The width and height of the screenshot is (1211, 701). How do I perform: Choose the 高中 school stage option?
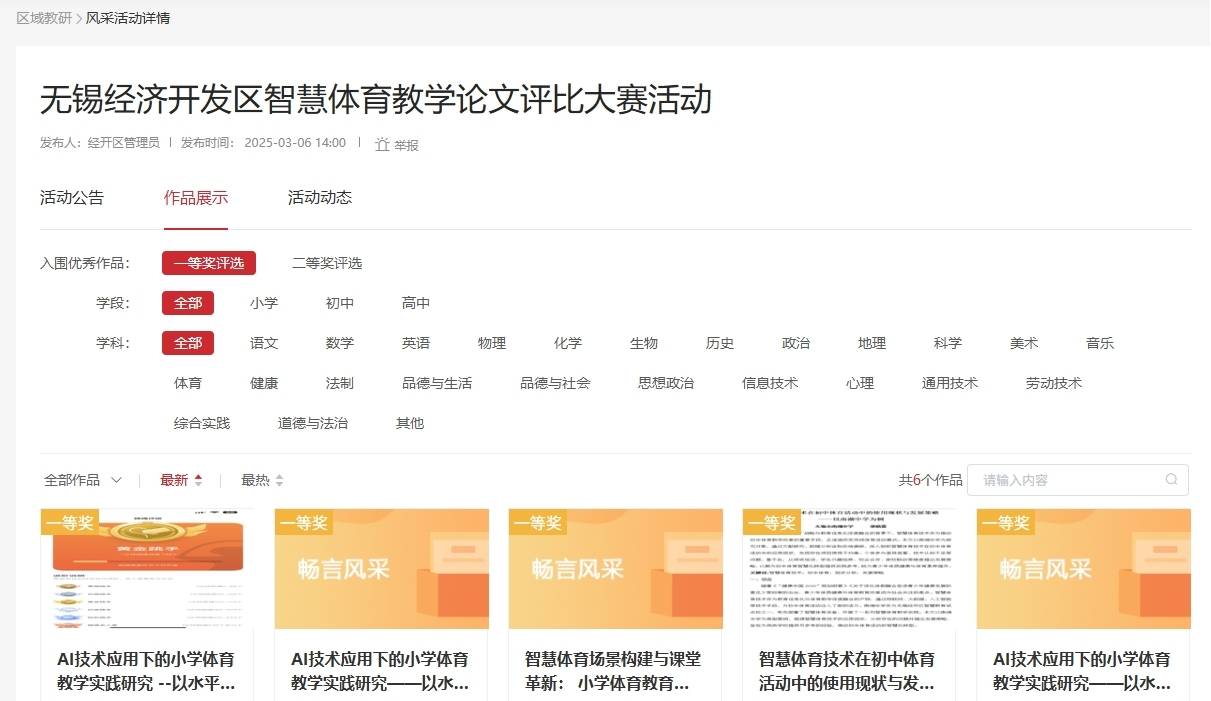(416, 303)
